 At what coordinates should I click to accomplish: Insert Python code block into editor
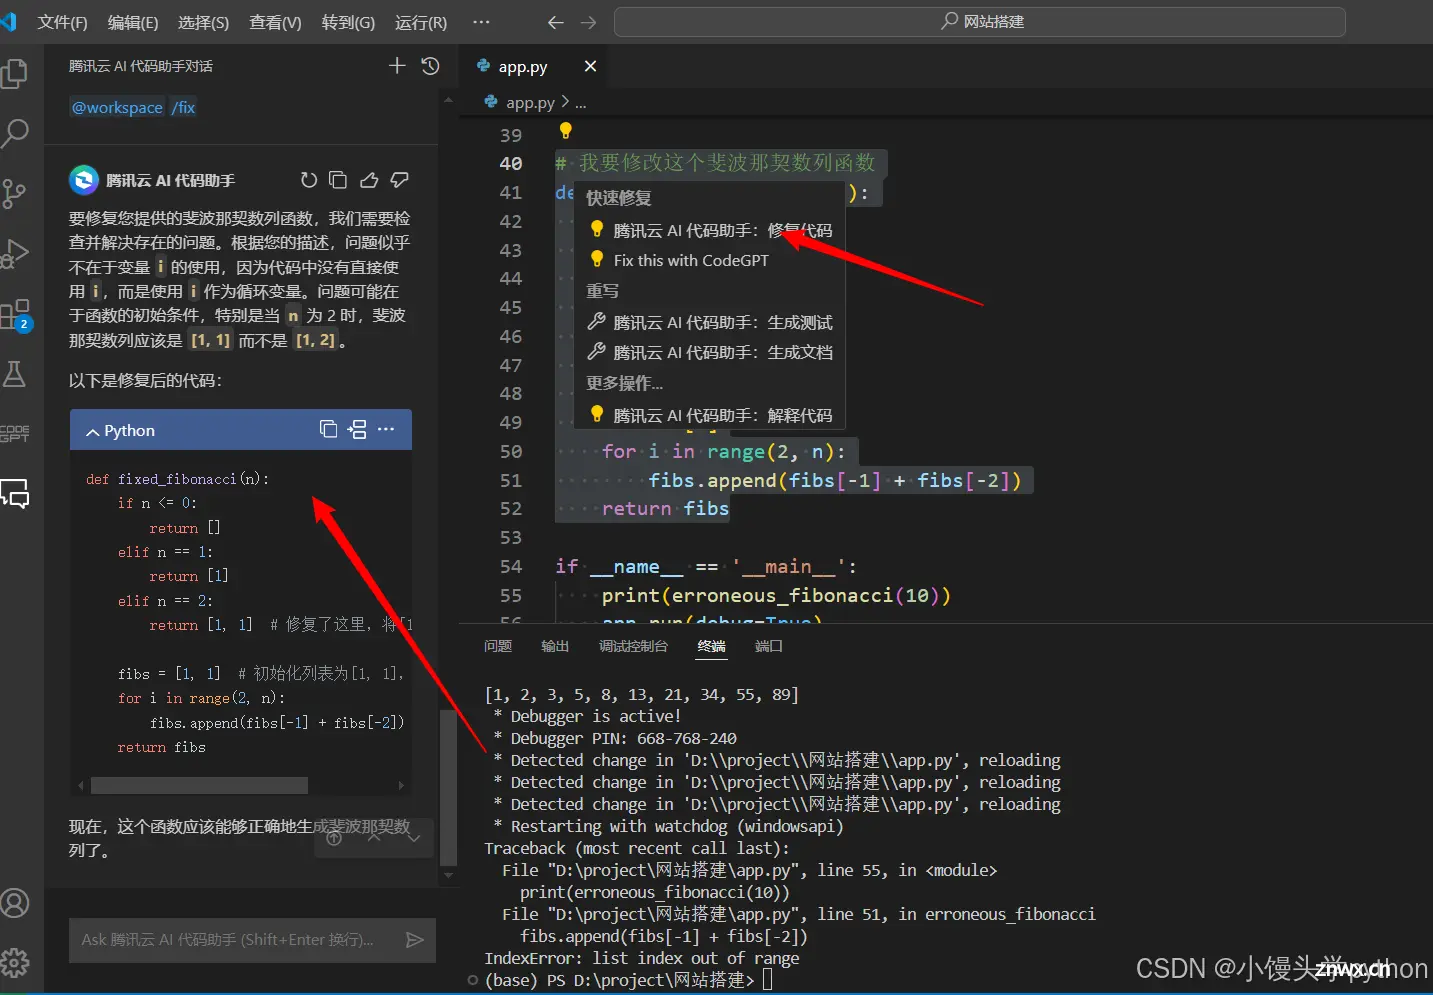pos(357,429)
